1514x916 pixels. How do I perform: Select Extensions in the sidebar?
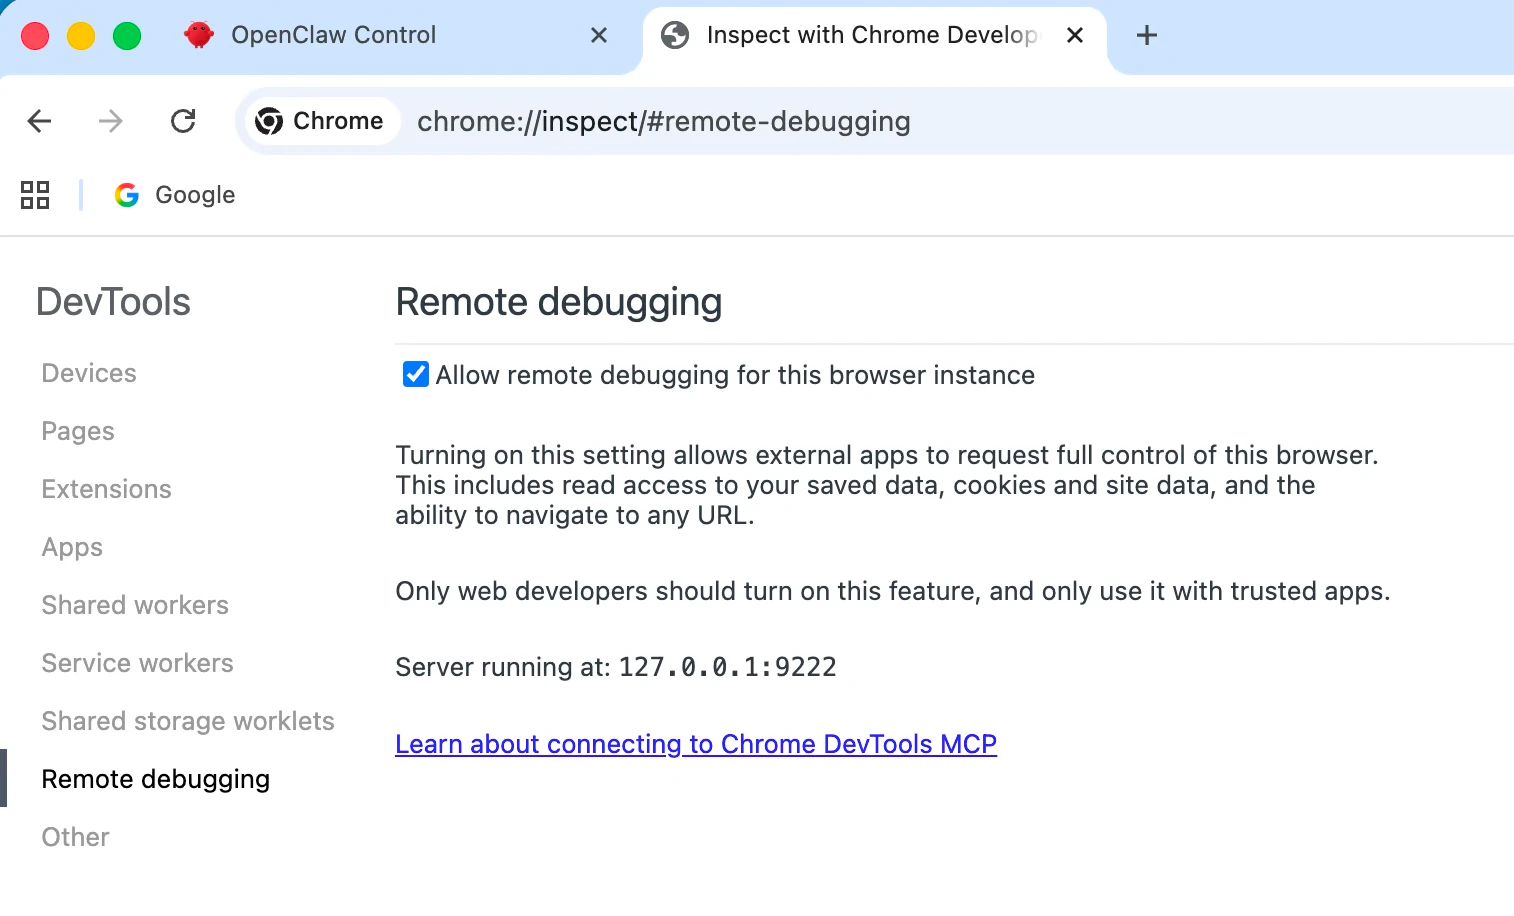point(107,489)
